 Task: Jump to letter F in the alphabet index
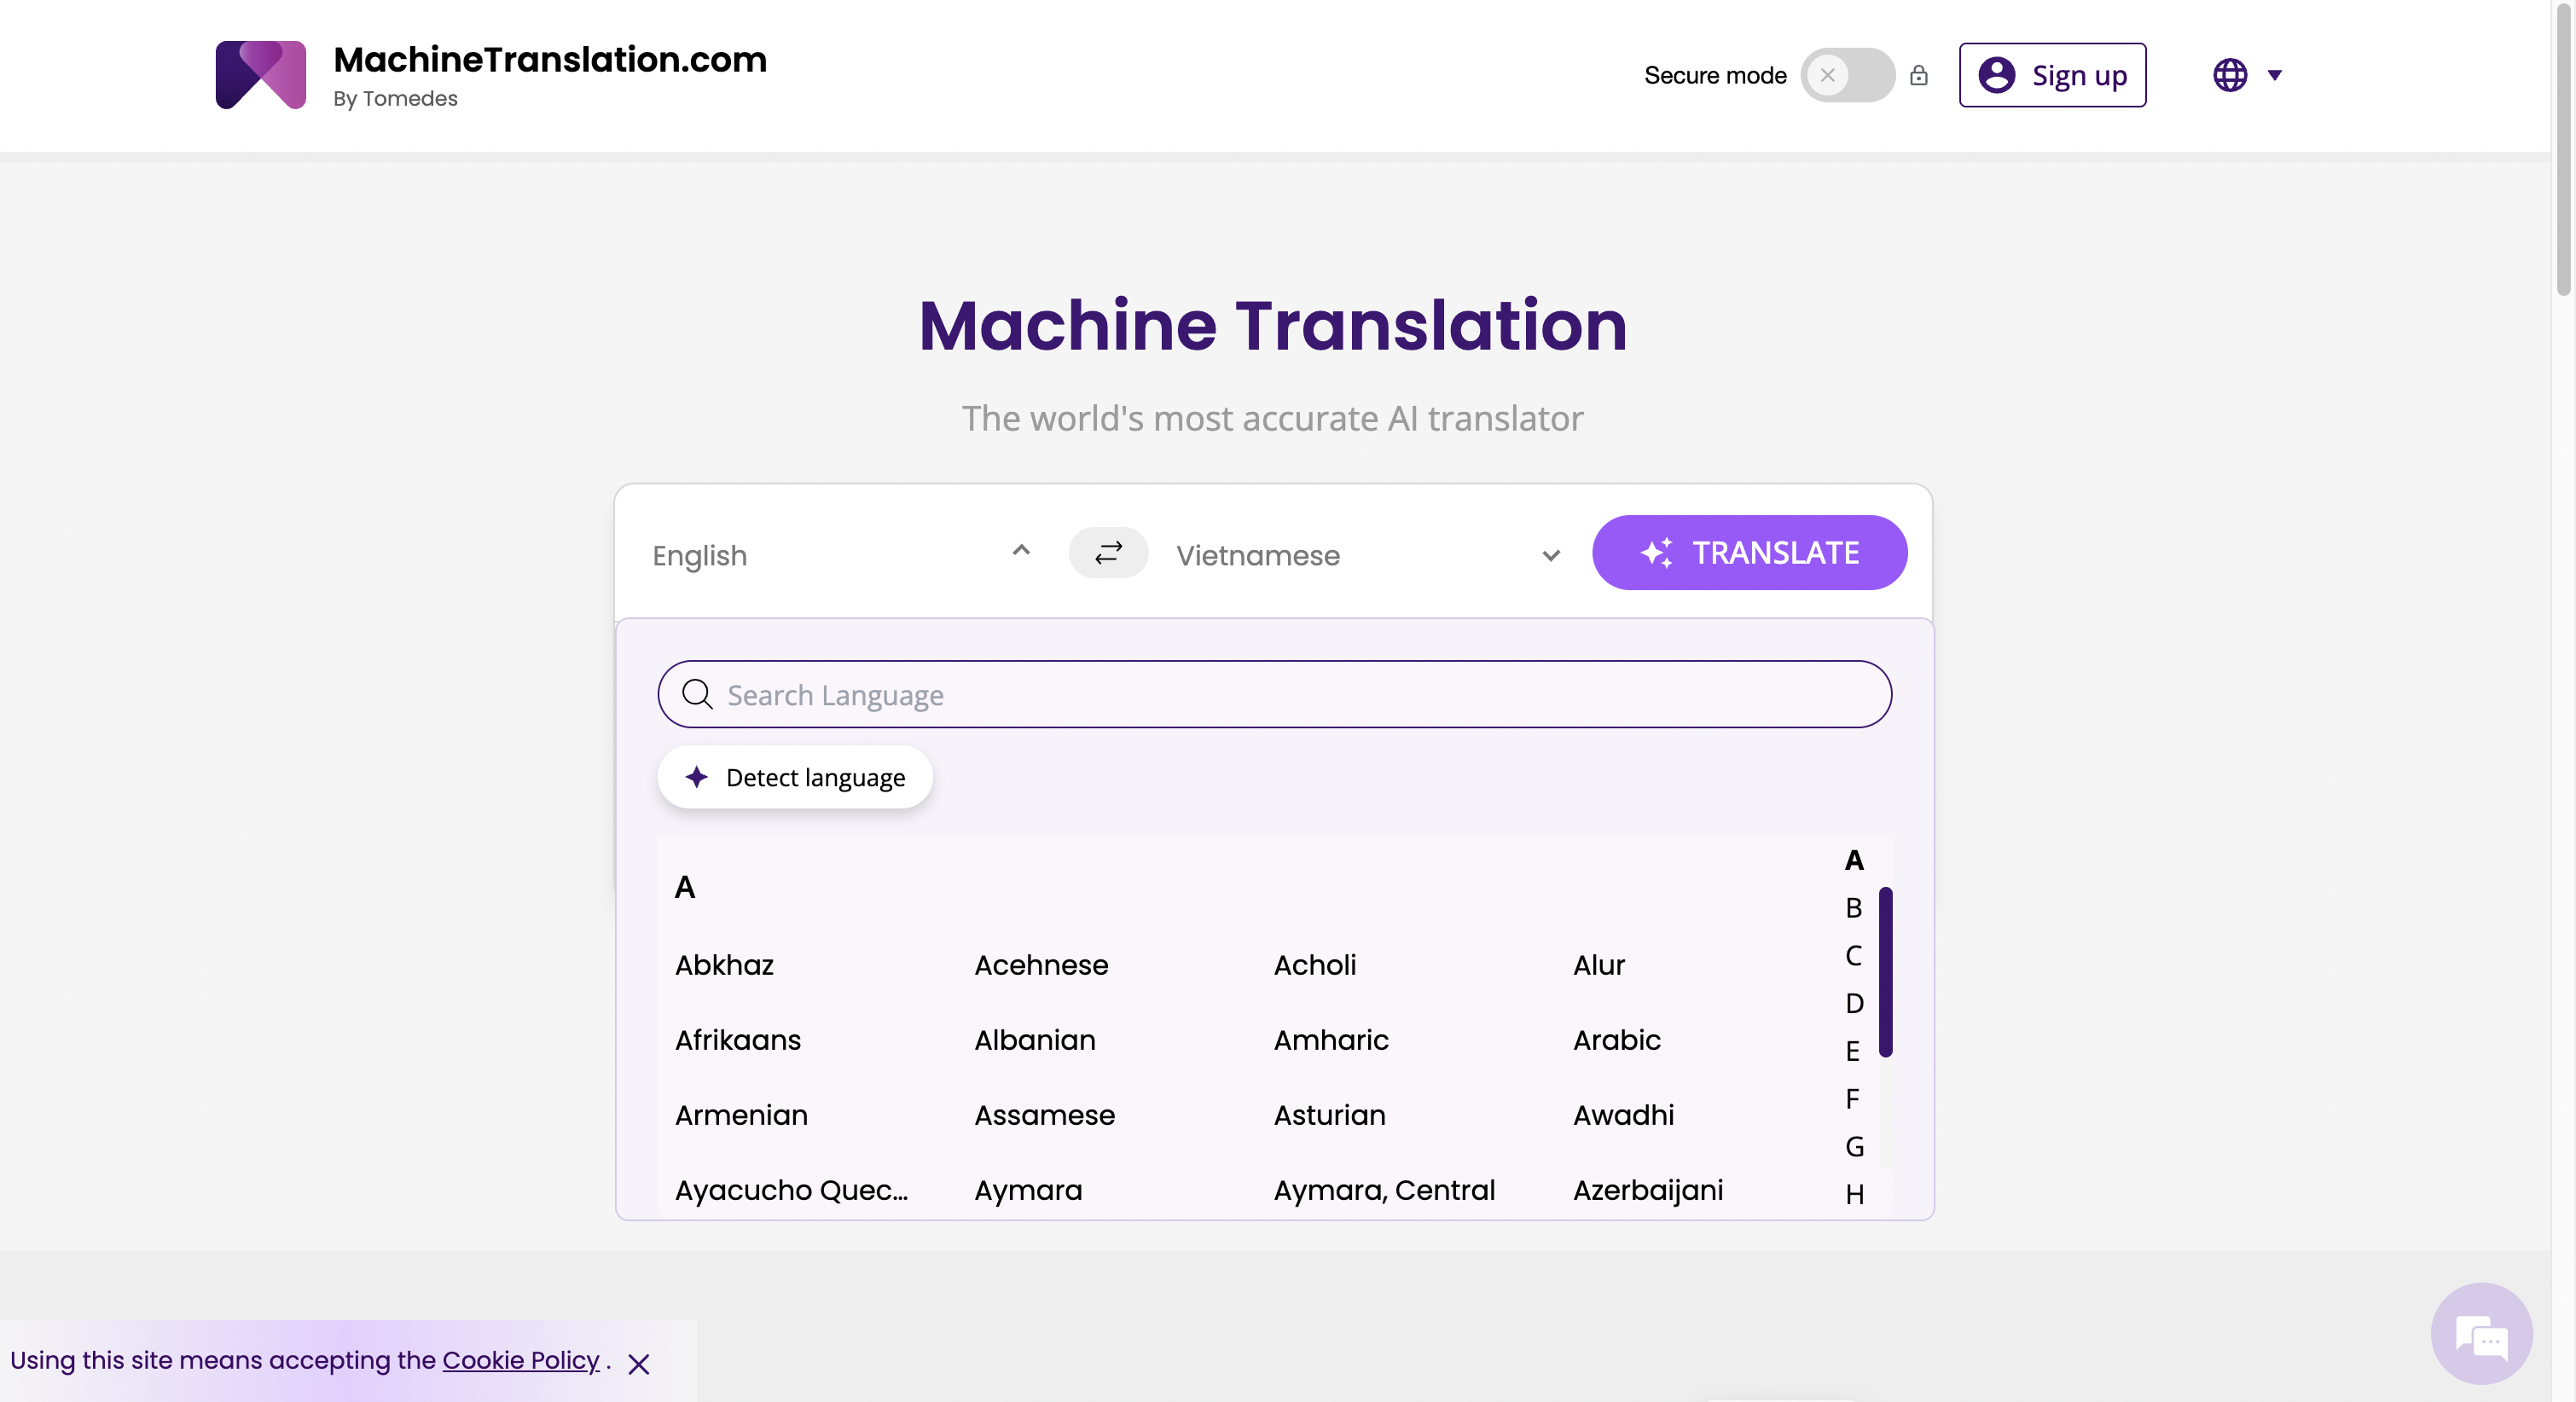click(1854, 1098)
